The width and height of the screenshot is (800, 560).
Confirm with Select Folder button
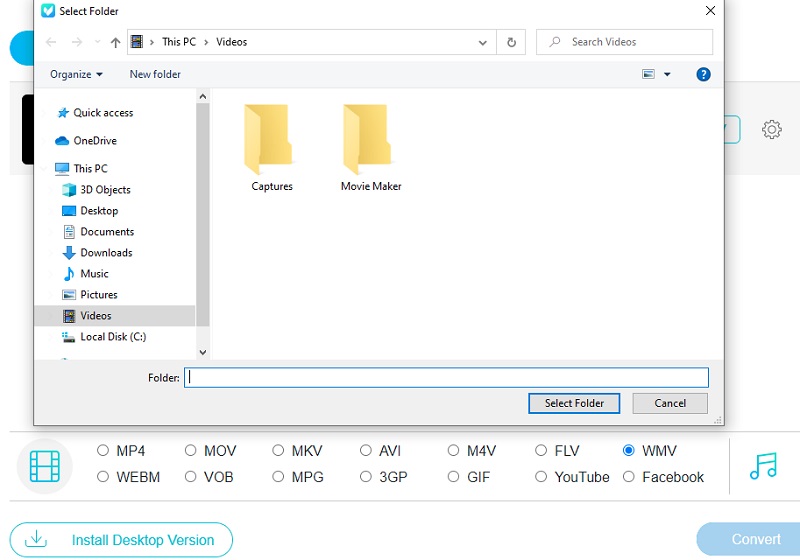coord(574,403)
